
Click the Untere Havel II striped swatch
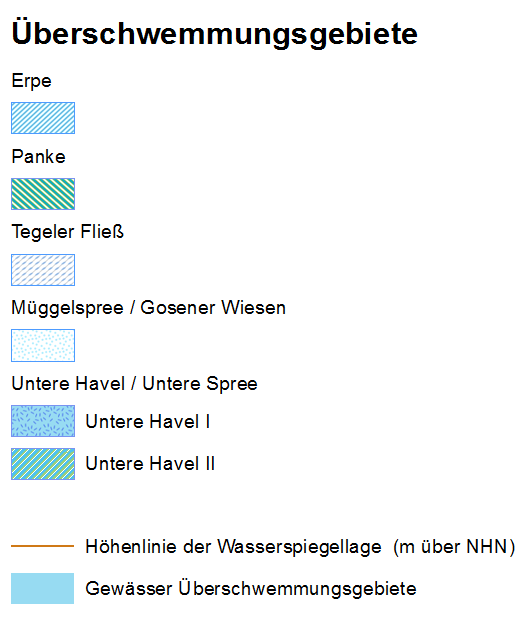tap(43, 464)
